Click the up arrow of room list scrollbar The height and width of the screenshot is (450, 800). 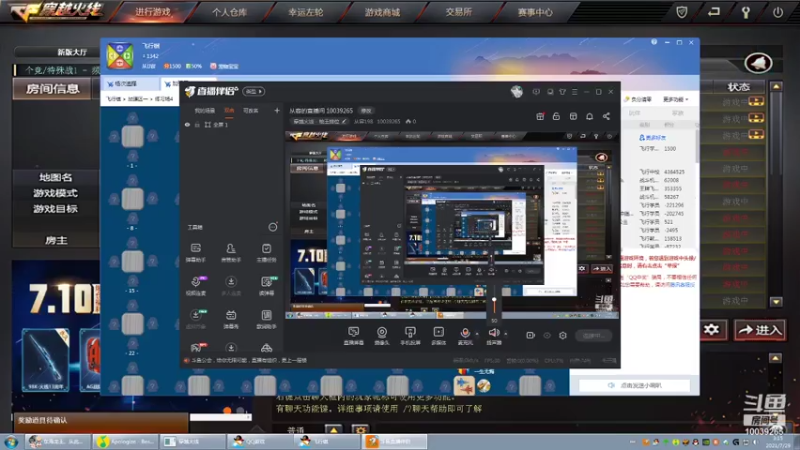pos(776,86)
